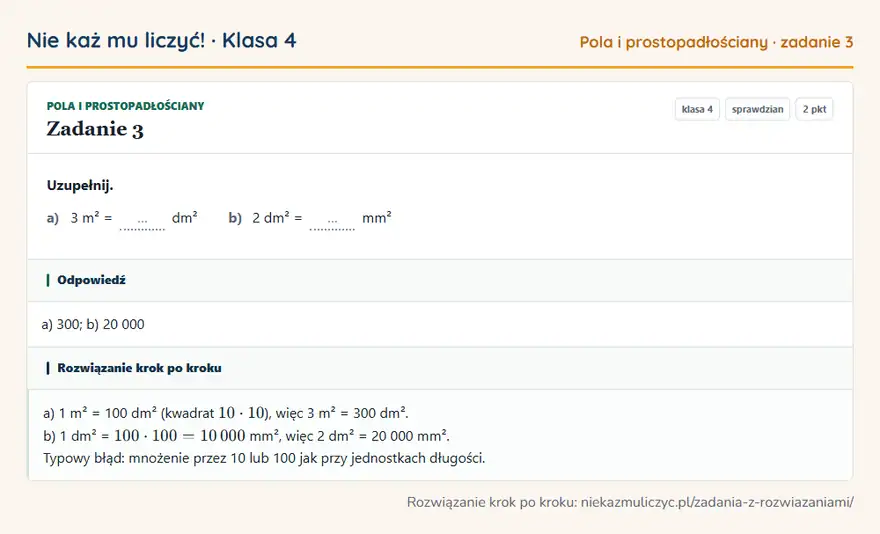Screen dimensions: 880x534
Task: Click the 'klasa 4' tag
Action: pyautogui.click(x=697, y=109)
